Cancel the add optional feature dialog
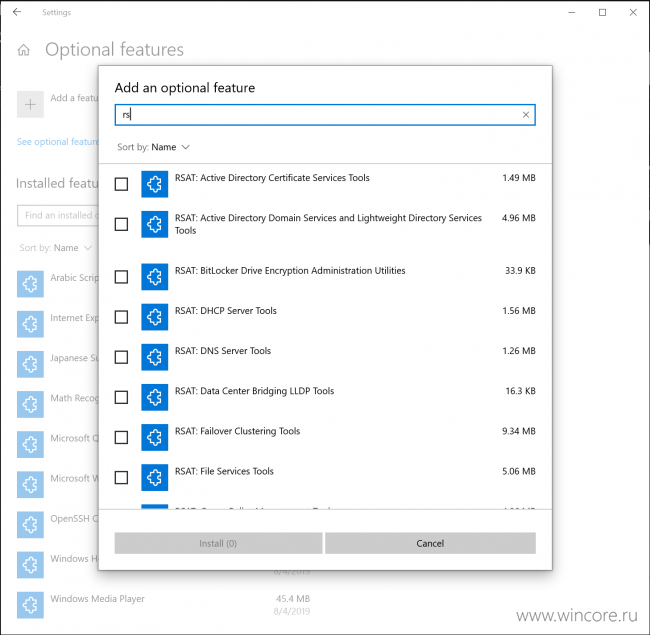 point(430,543)
